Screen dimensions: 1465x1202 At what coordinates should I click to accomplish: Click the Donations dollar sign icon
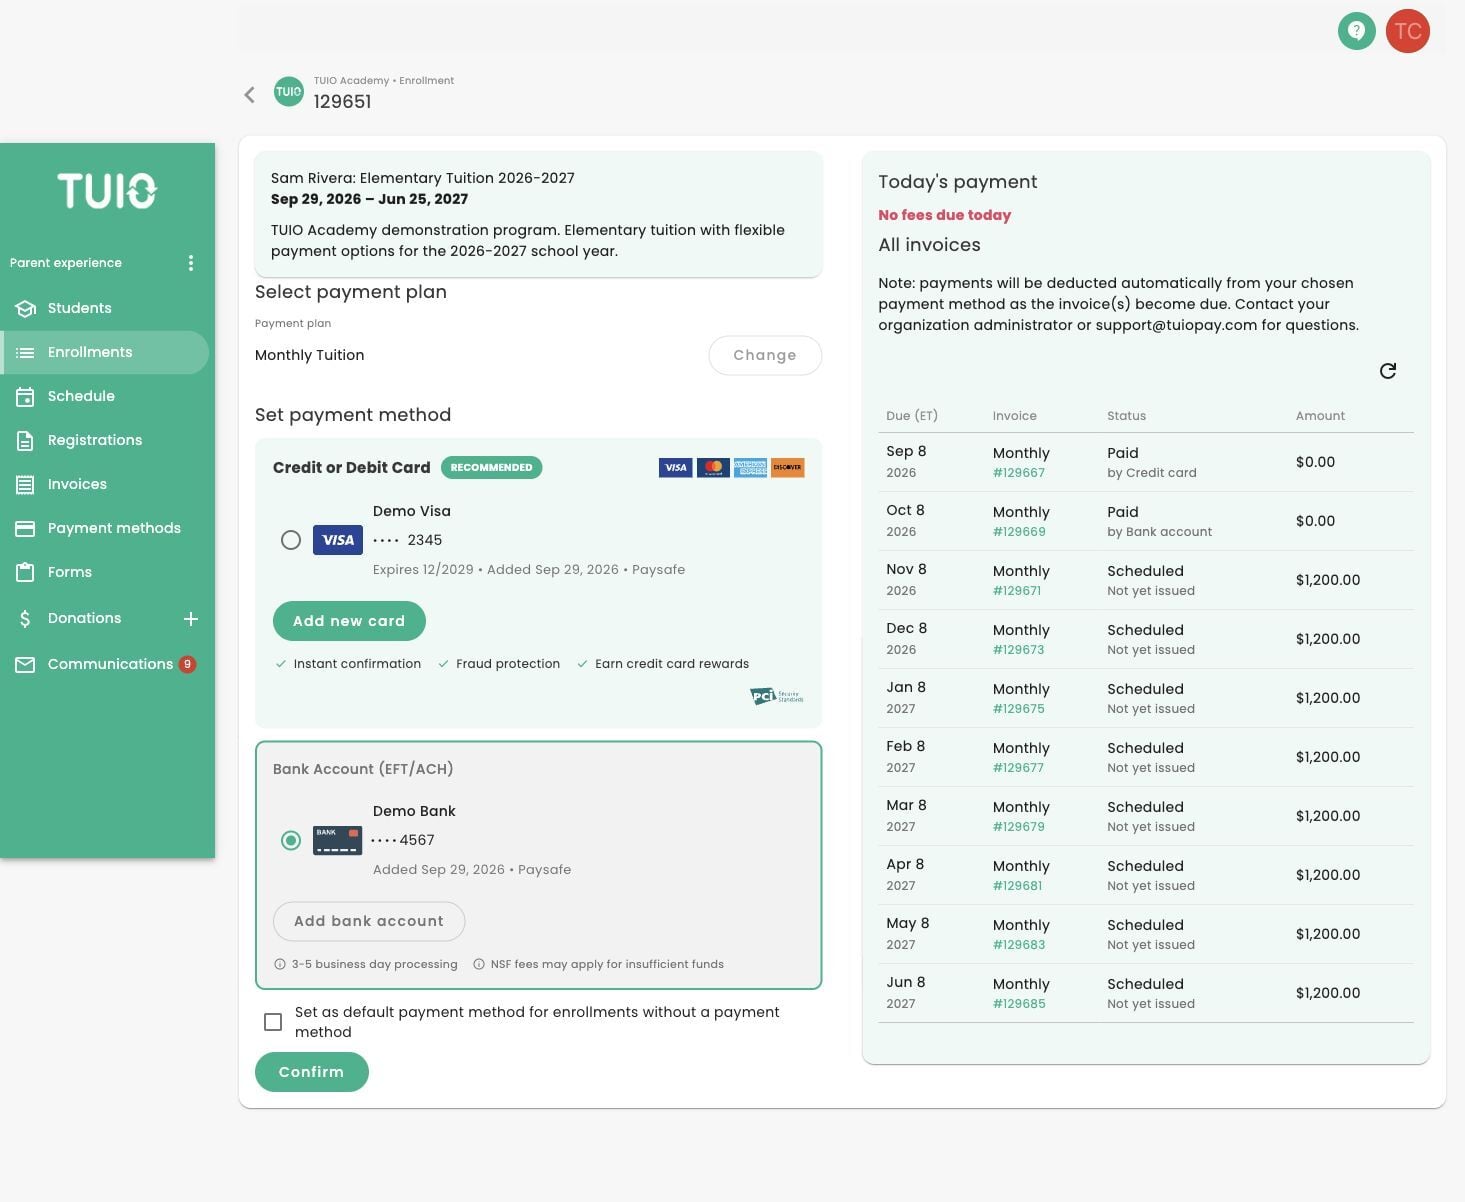[x=25, y=619]
